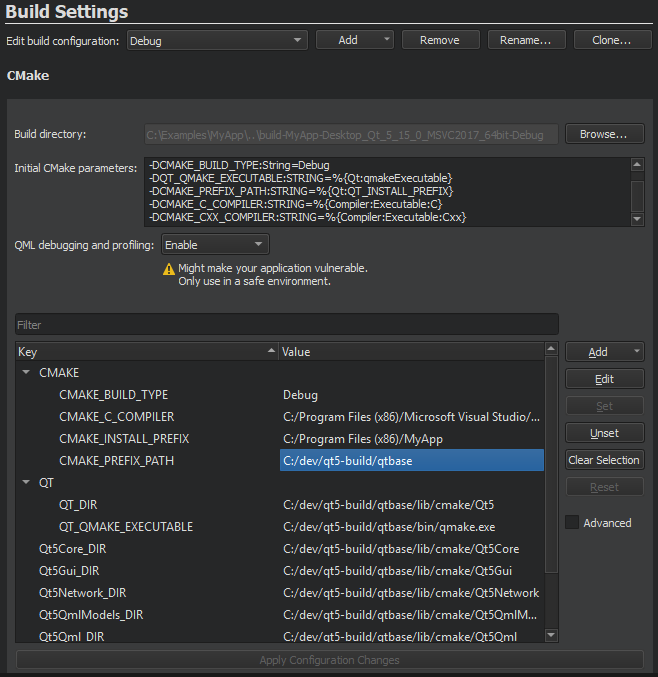Collapse the CMAKE tree group
This screenshot has height=677, width=658.
(26, 373)
